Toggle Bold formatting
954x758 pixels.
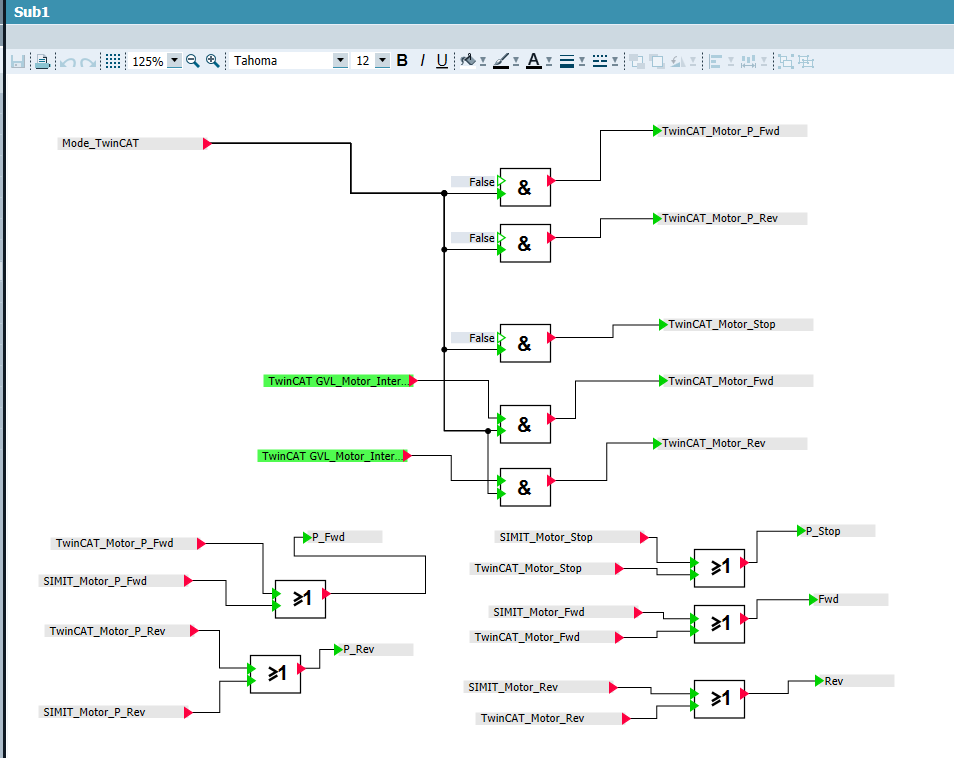coord(402,61)
